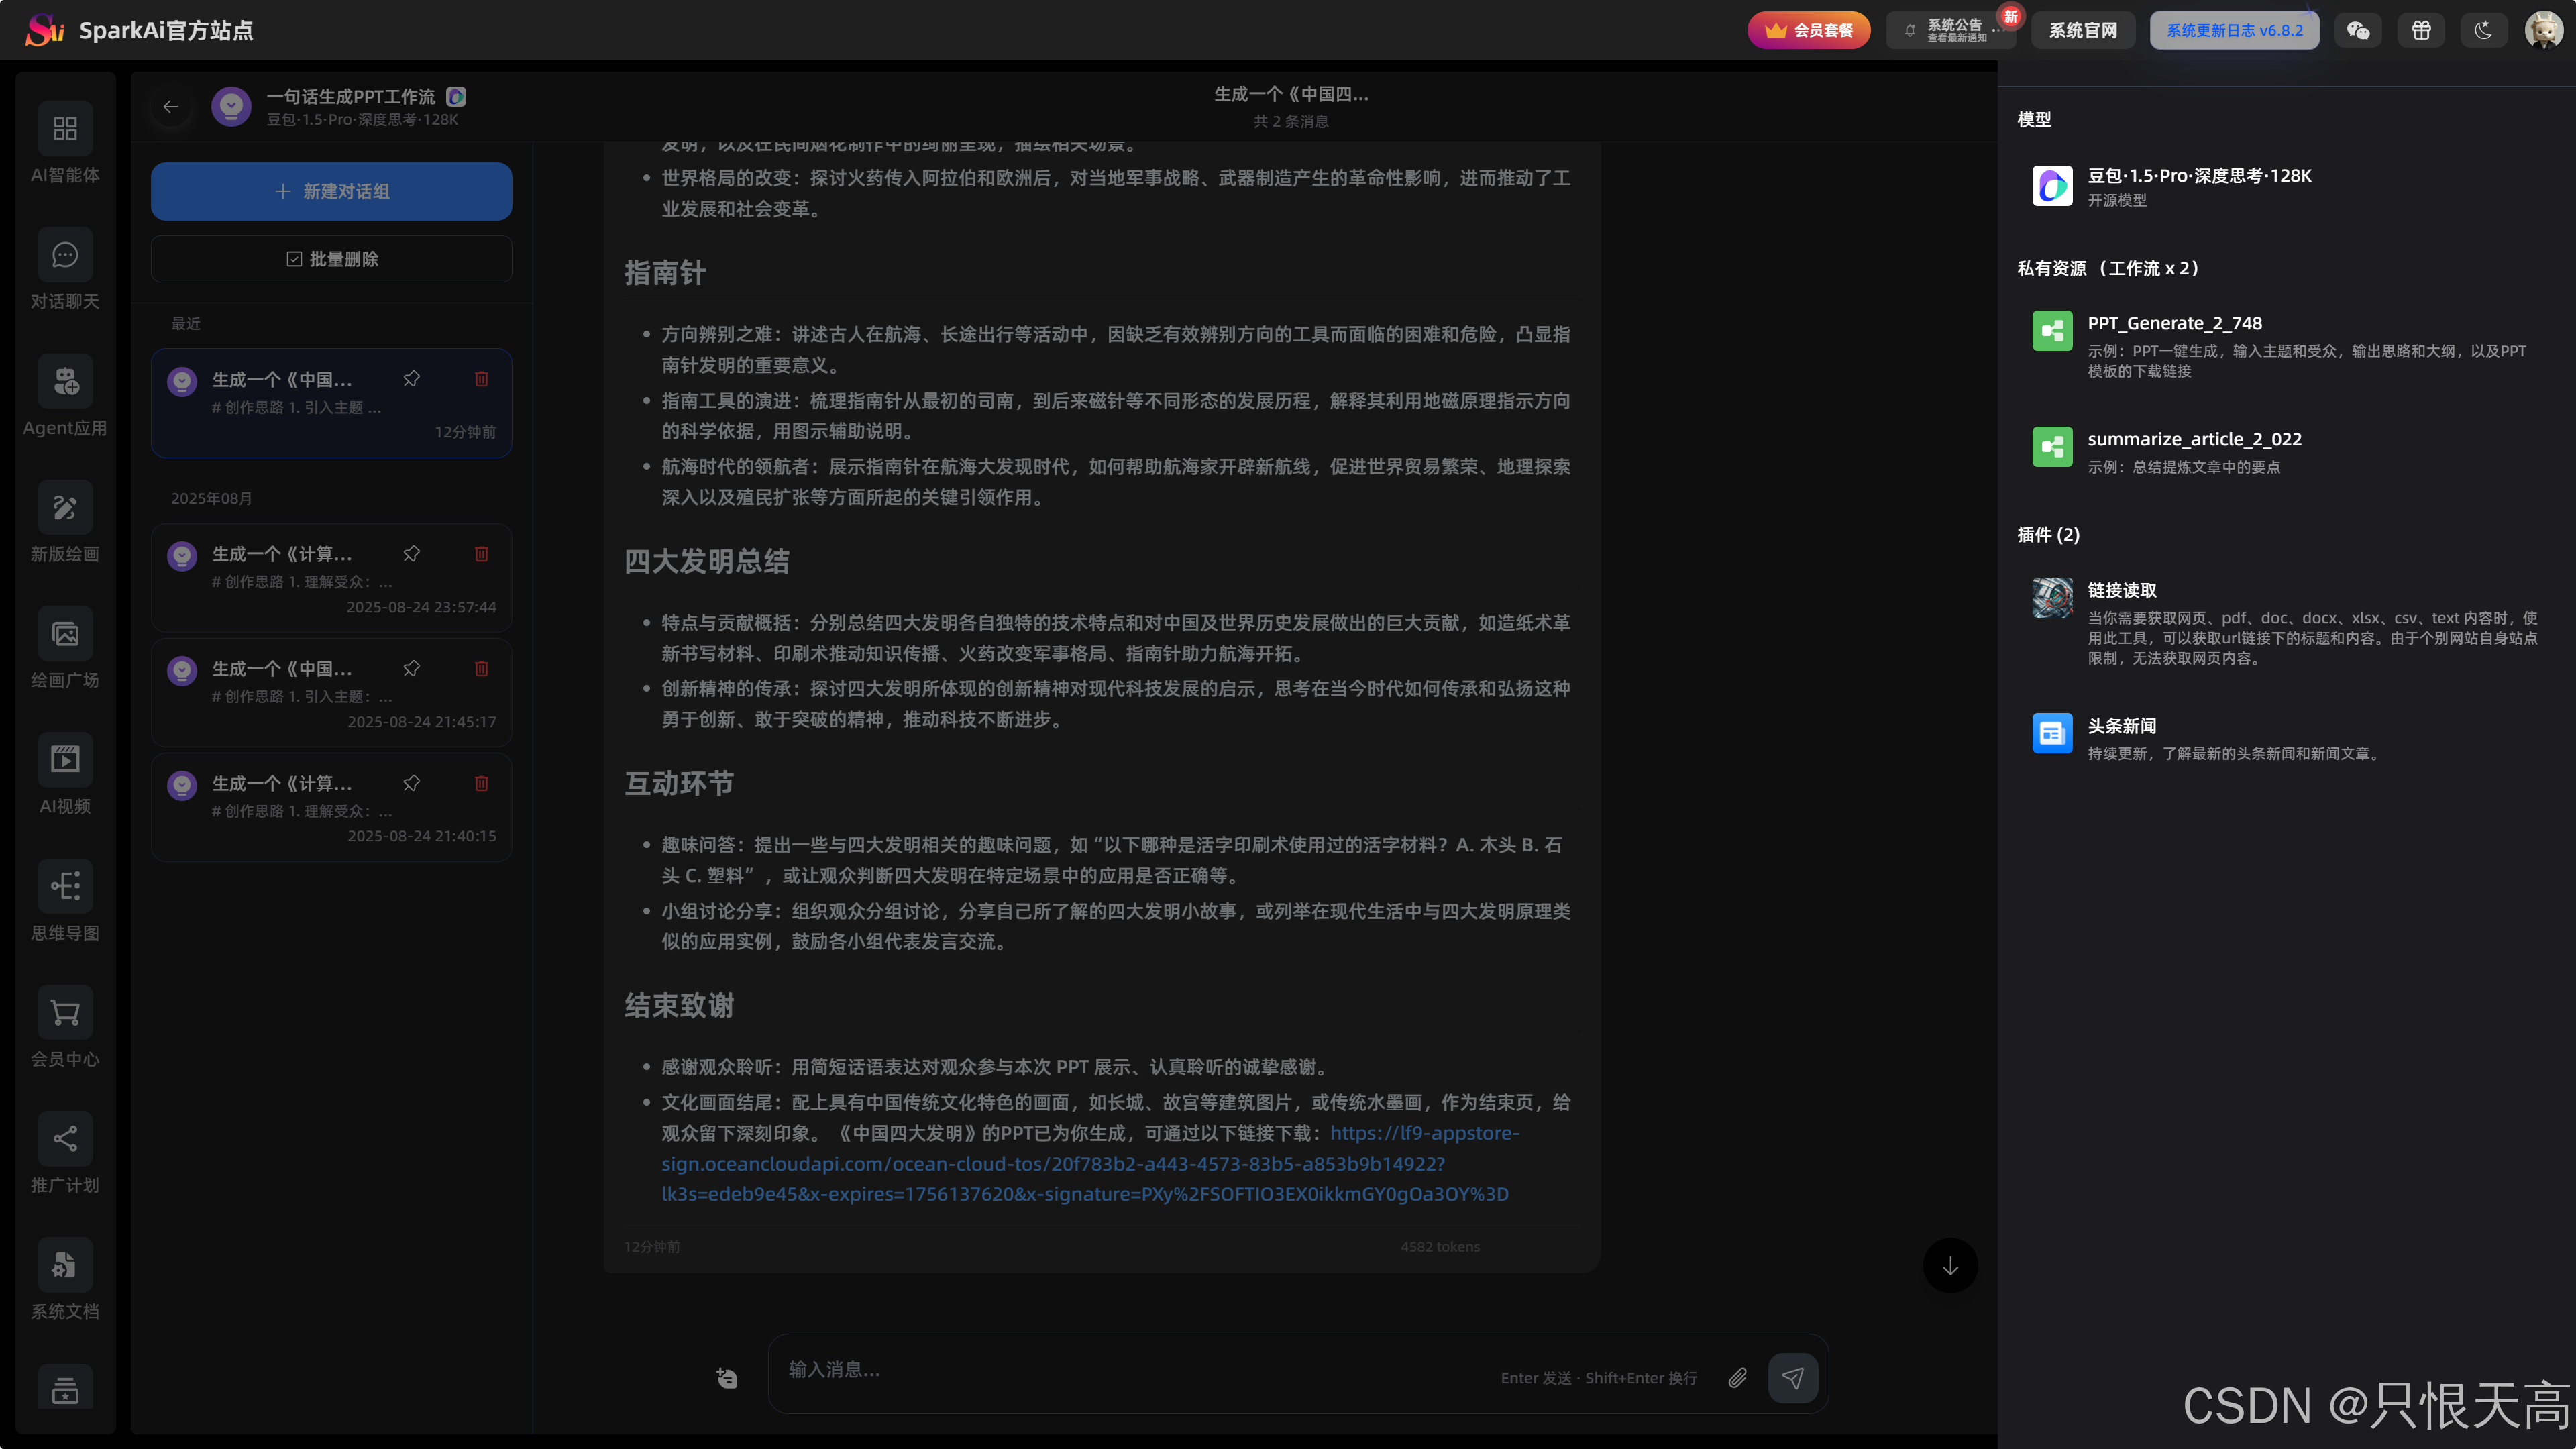2576x1449 pixels.
Task: Click the attachment paperclip icon
Action: [x=1738, y=1377]
